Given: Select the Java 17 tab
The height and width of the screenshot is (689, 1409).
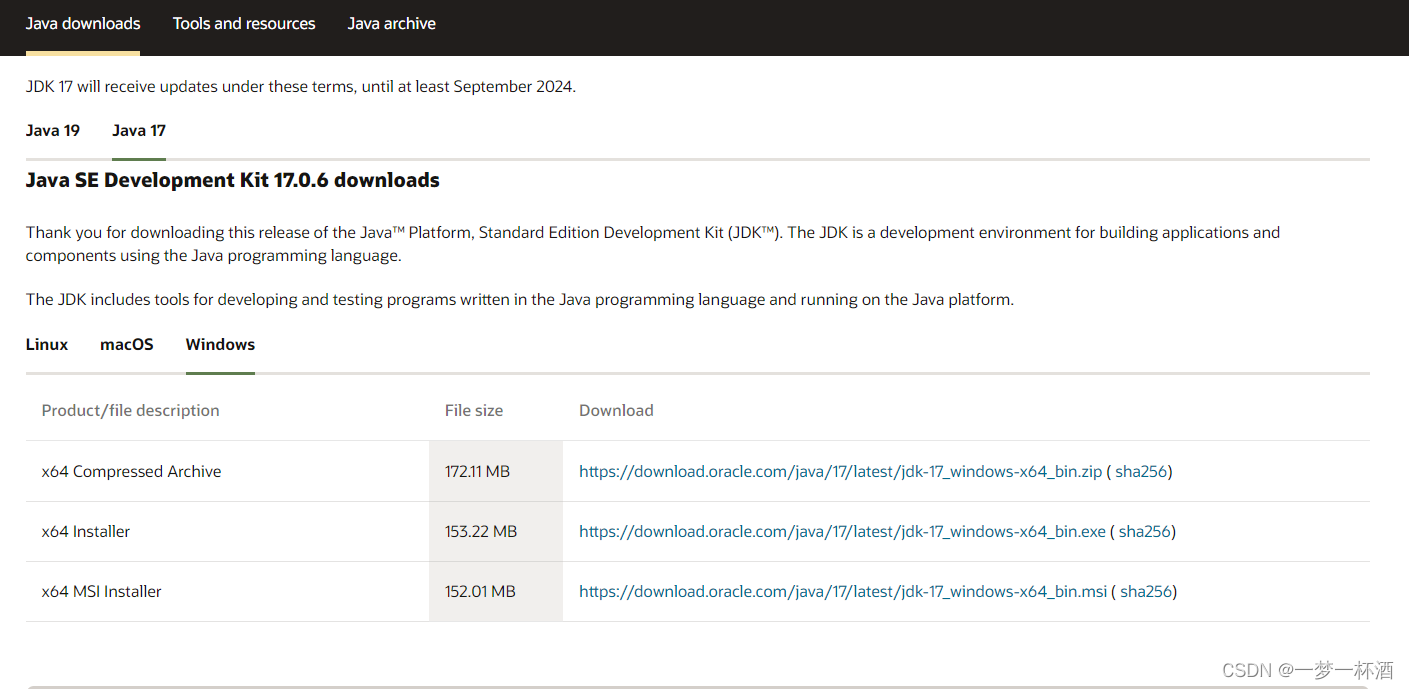Looking at the screenshot, I should click(x=139, y=131).
